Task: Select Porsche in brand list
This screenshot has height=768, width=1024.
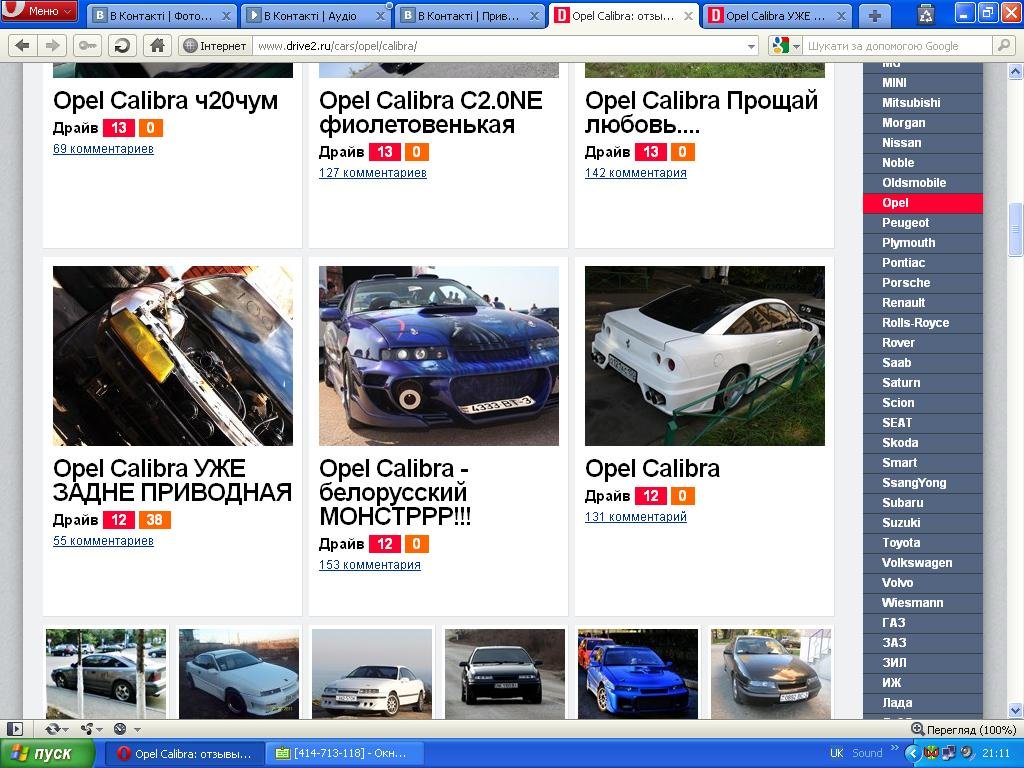Action: [922, 283]
